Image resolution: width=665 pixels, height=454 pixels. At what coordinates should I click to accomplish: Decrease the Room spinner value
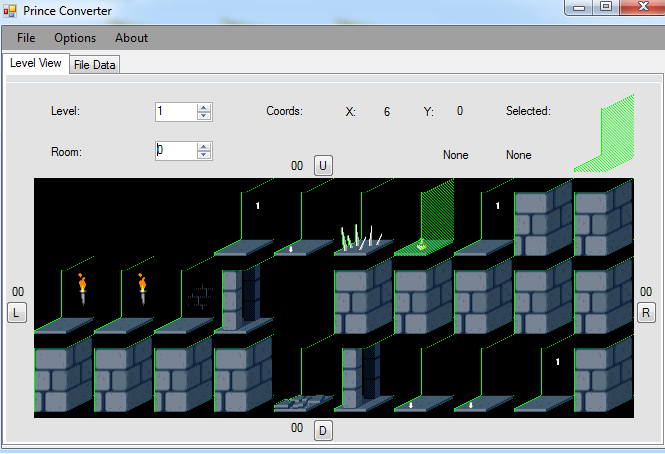coord(204,154)
